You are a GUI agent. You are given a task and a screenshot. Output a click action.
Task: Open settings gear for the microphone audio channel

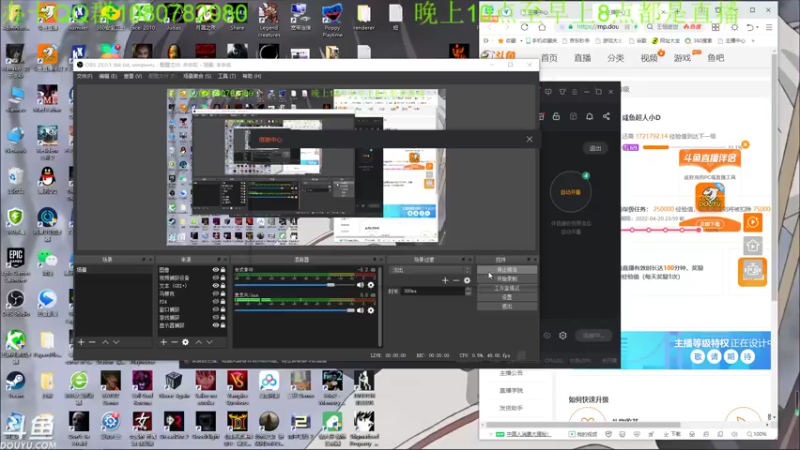(371, 310)
